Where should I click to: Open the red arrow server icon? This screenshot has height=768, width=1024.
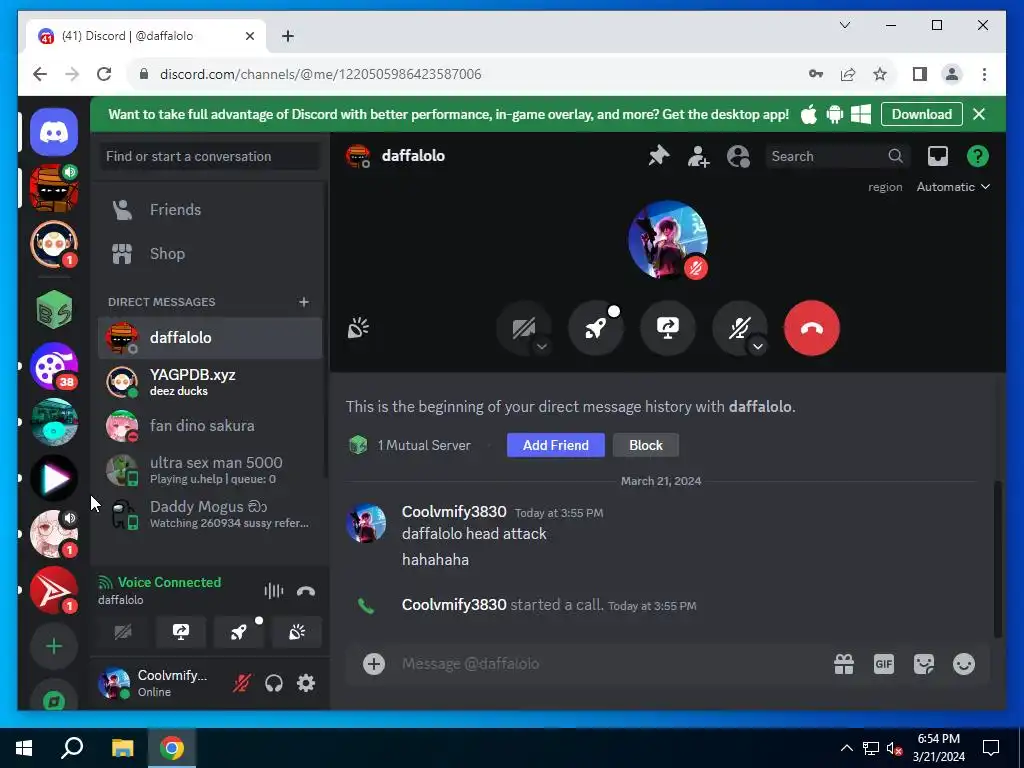pyautogui.click(x=54, y=590)
